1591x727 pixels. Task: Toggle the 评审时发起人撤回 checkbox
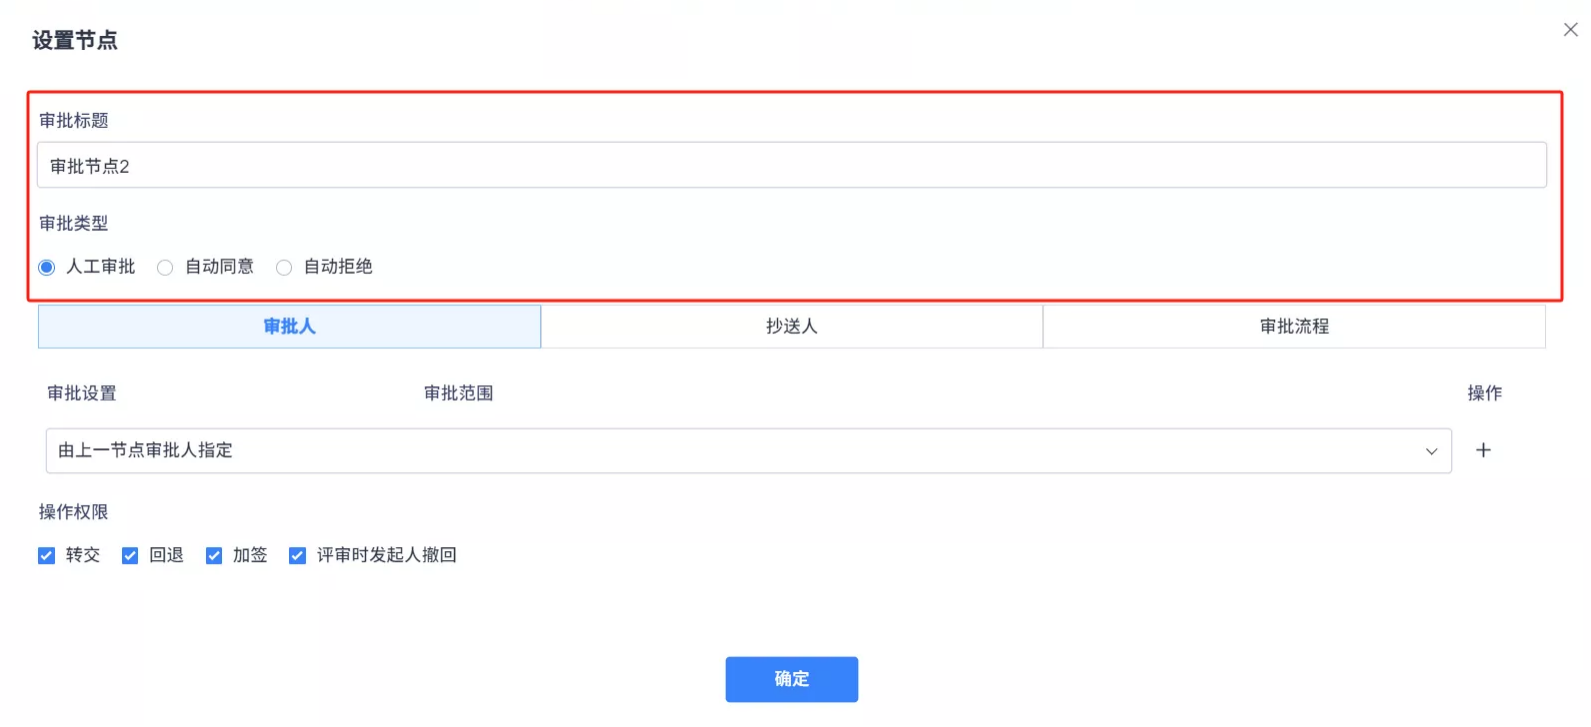(297, 556)
